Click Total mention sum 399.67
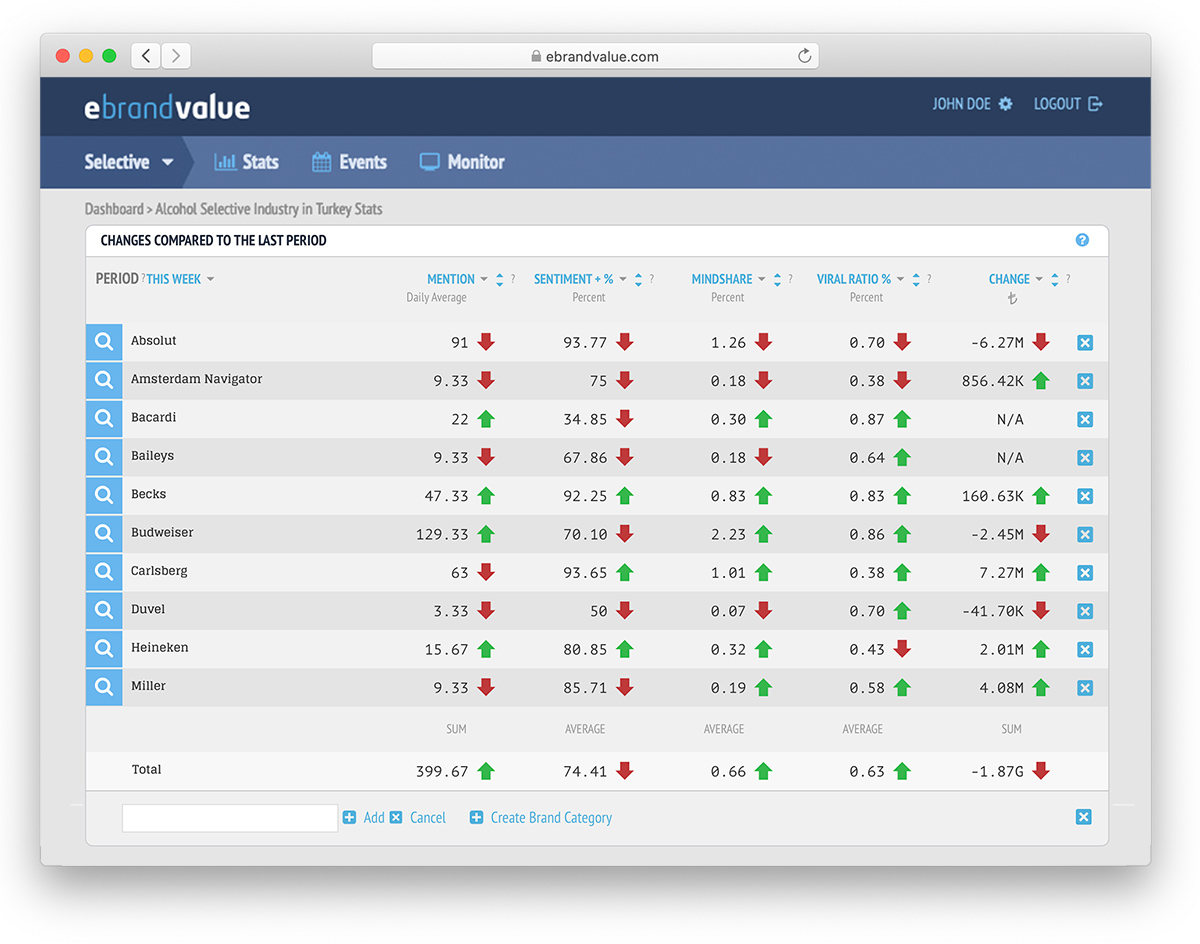 tap(442, 771)
